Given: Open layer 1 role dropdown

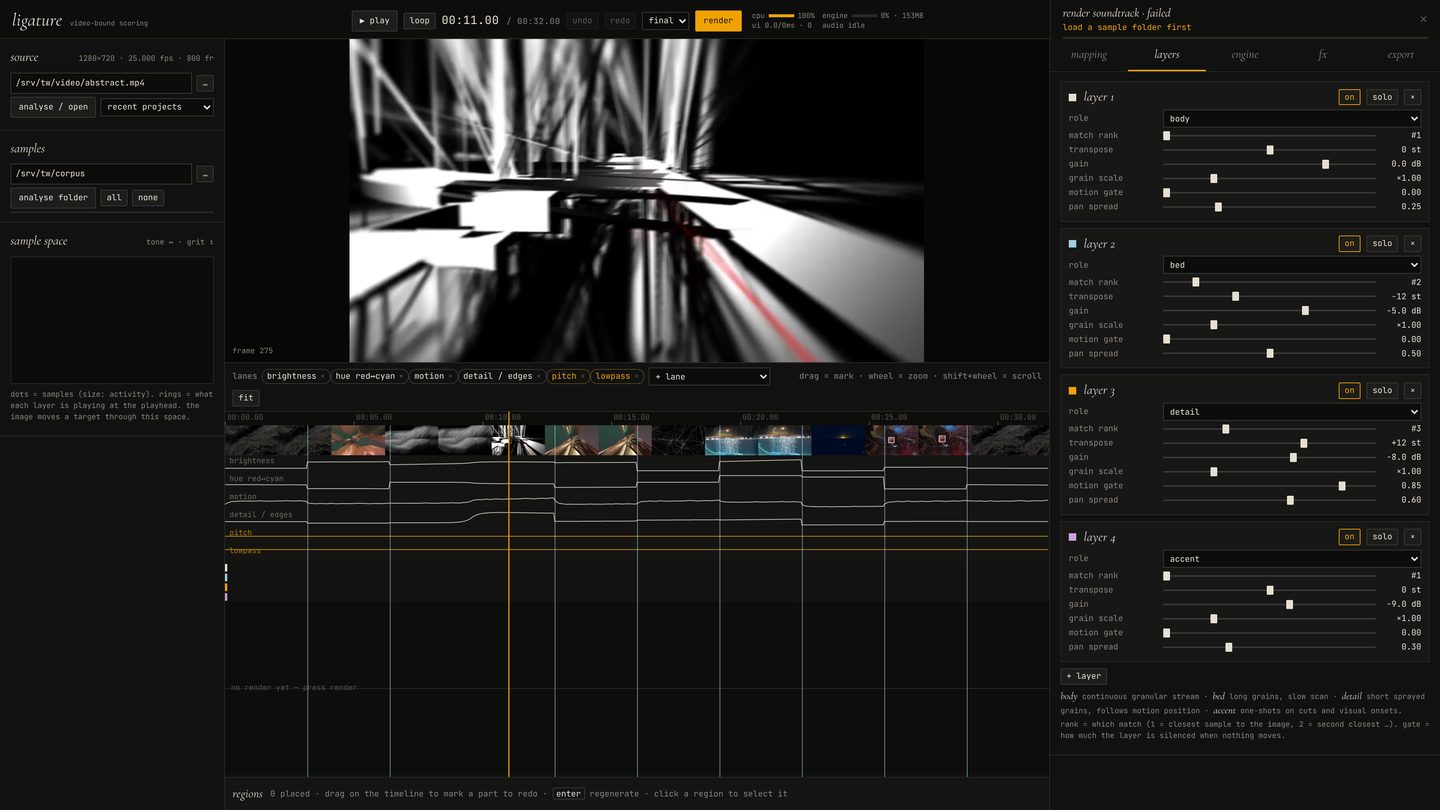Looking at the screenshot, I should (1292, 119).
